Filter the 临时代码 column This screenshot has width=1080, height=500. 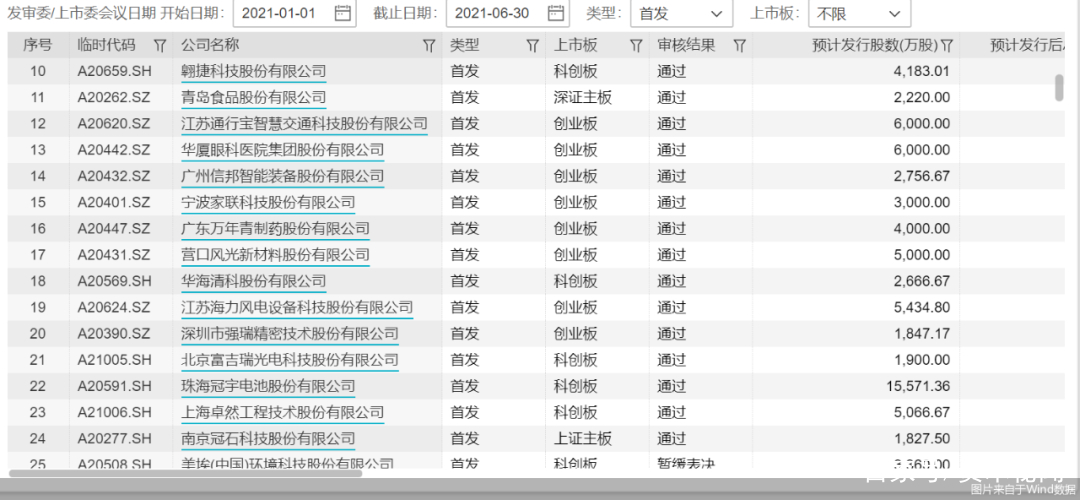coord(160,45)
